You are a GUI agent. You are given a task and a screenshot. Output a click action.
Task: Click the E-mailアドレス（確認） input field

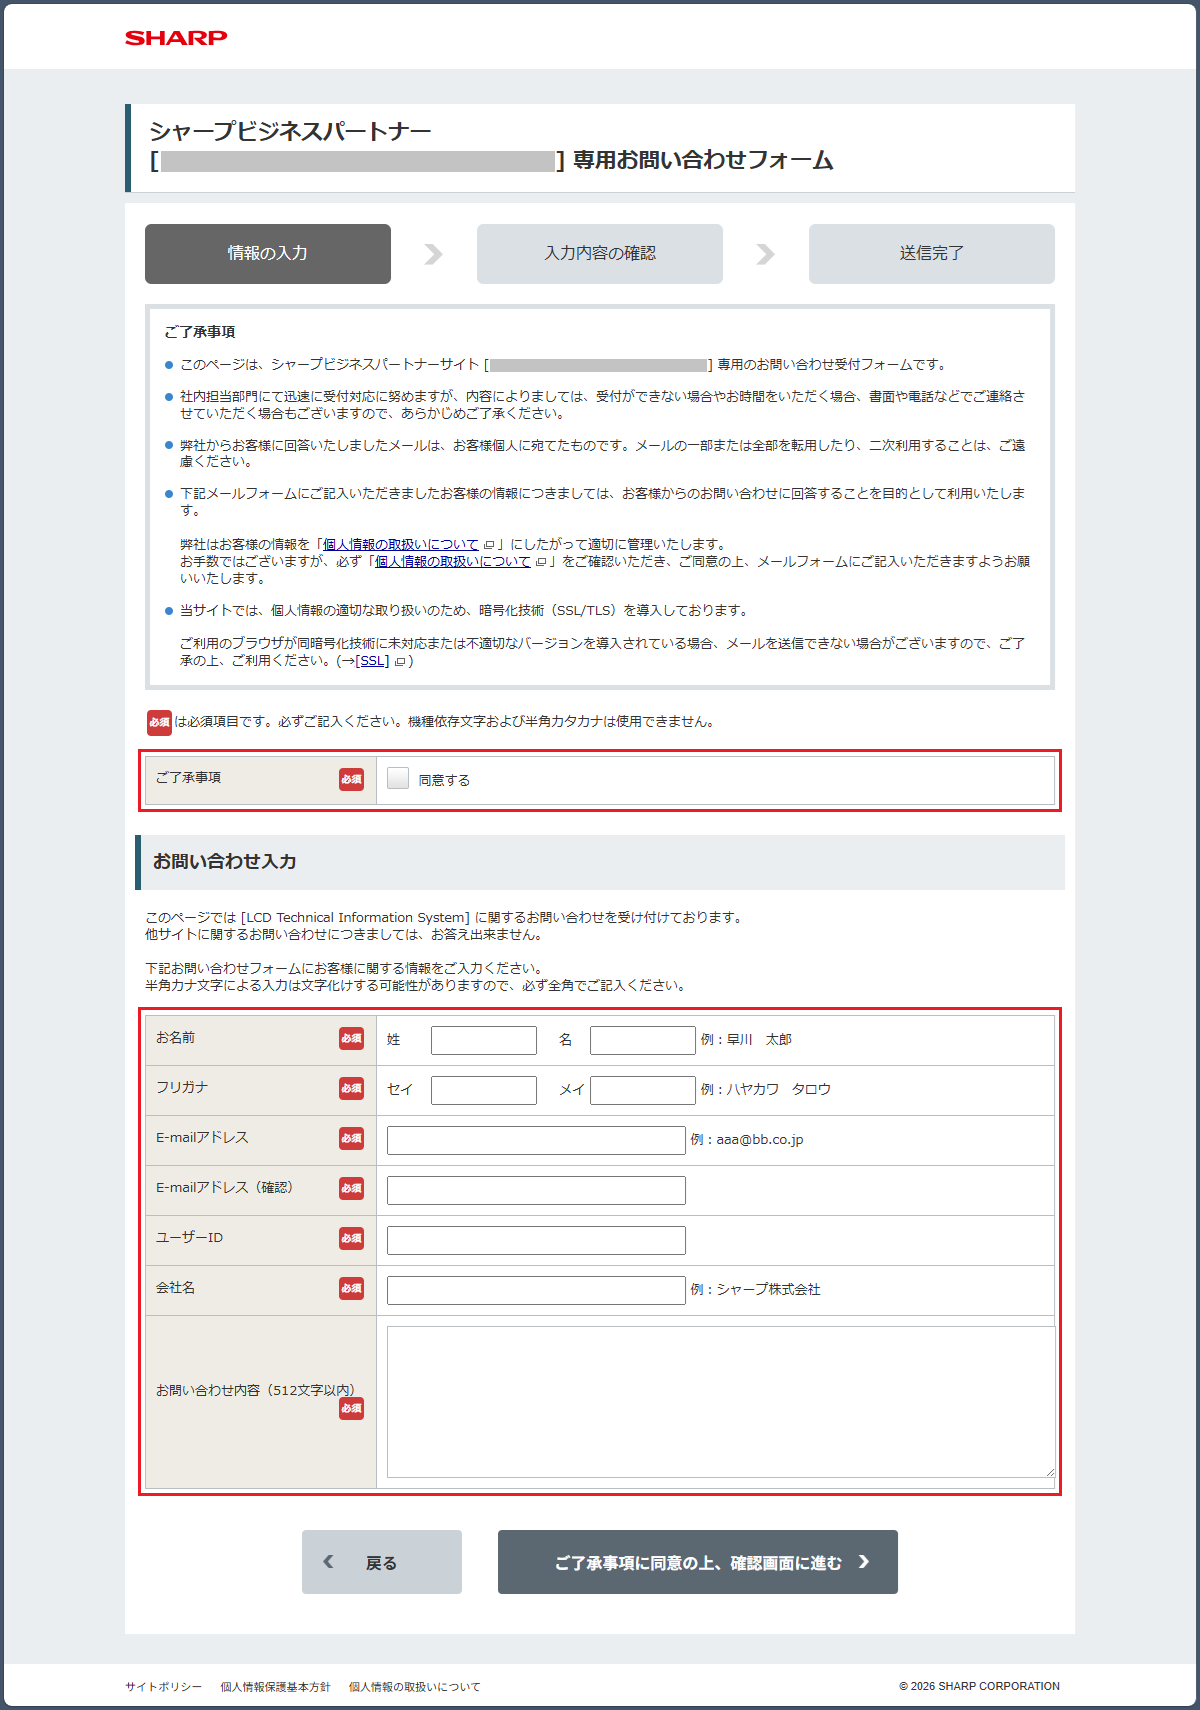pos(536,1190)
